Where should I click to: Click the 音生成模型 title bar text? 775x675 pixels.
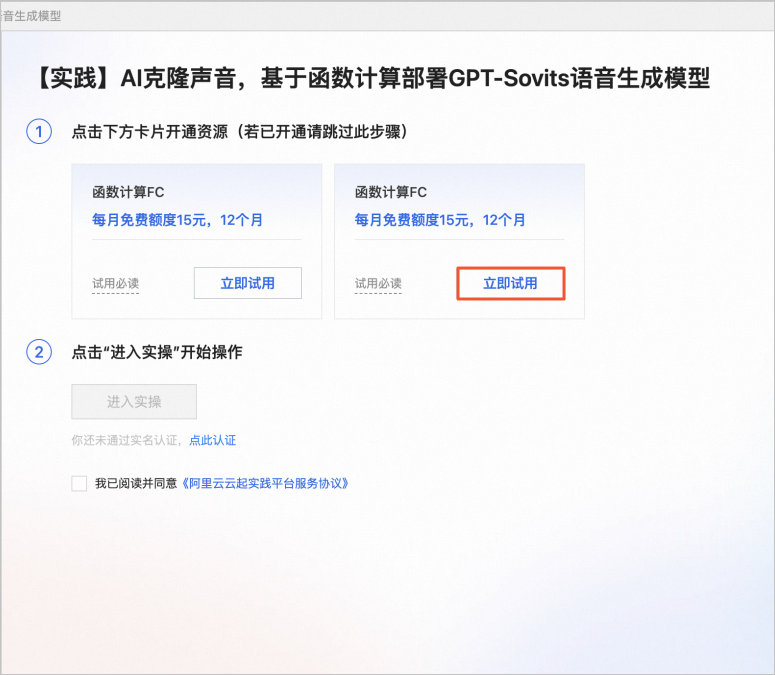click(32, 16)
